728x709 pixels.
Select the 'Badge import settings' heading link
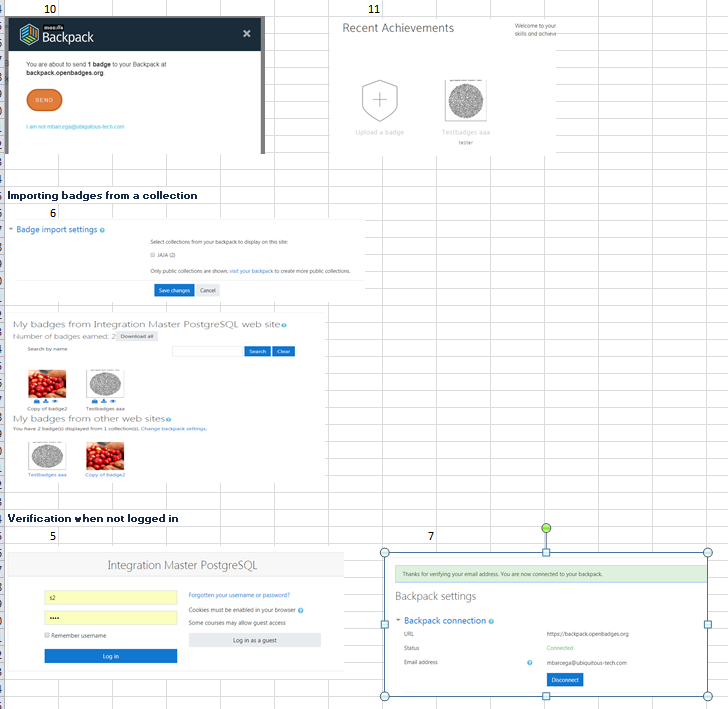[57, 229]
